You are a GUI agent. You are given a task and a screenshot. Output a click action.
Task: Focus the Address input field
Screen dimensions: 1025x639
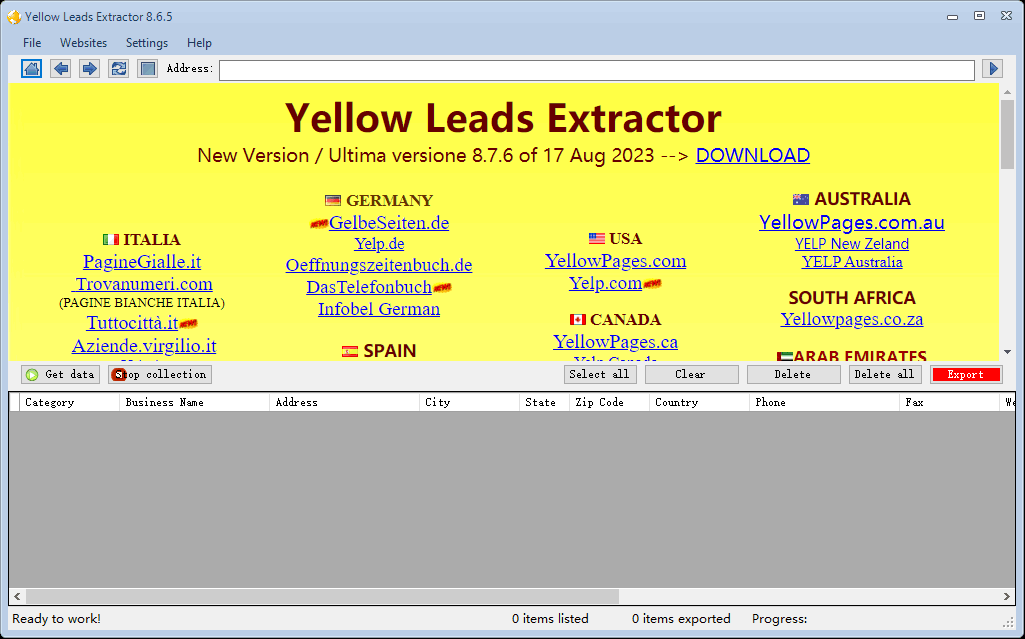coord(597,70)
